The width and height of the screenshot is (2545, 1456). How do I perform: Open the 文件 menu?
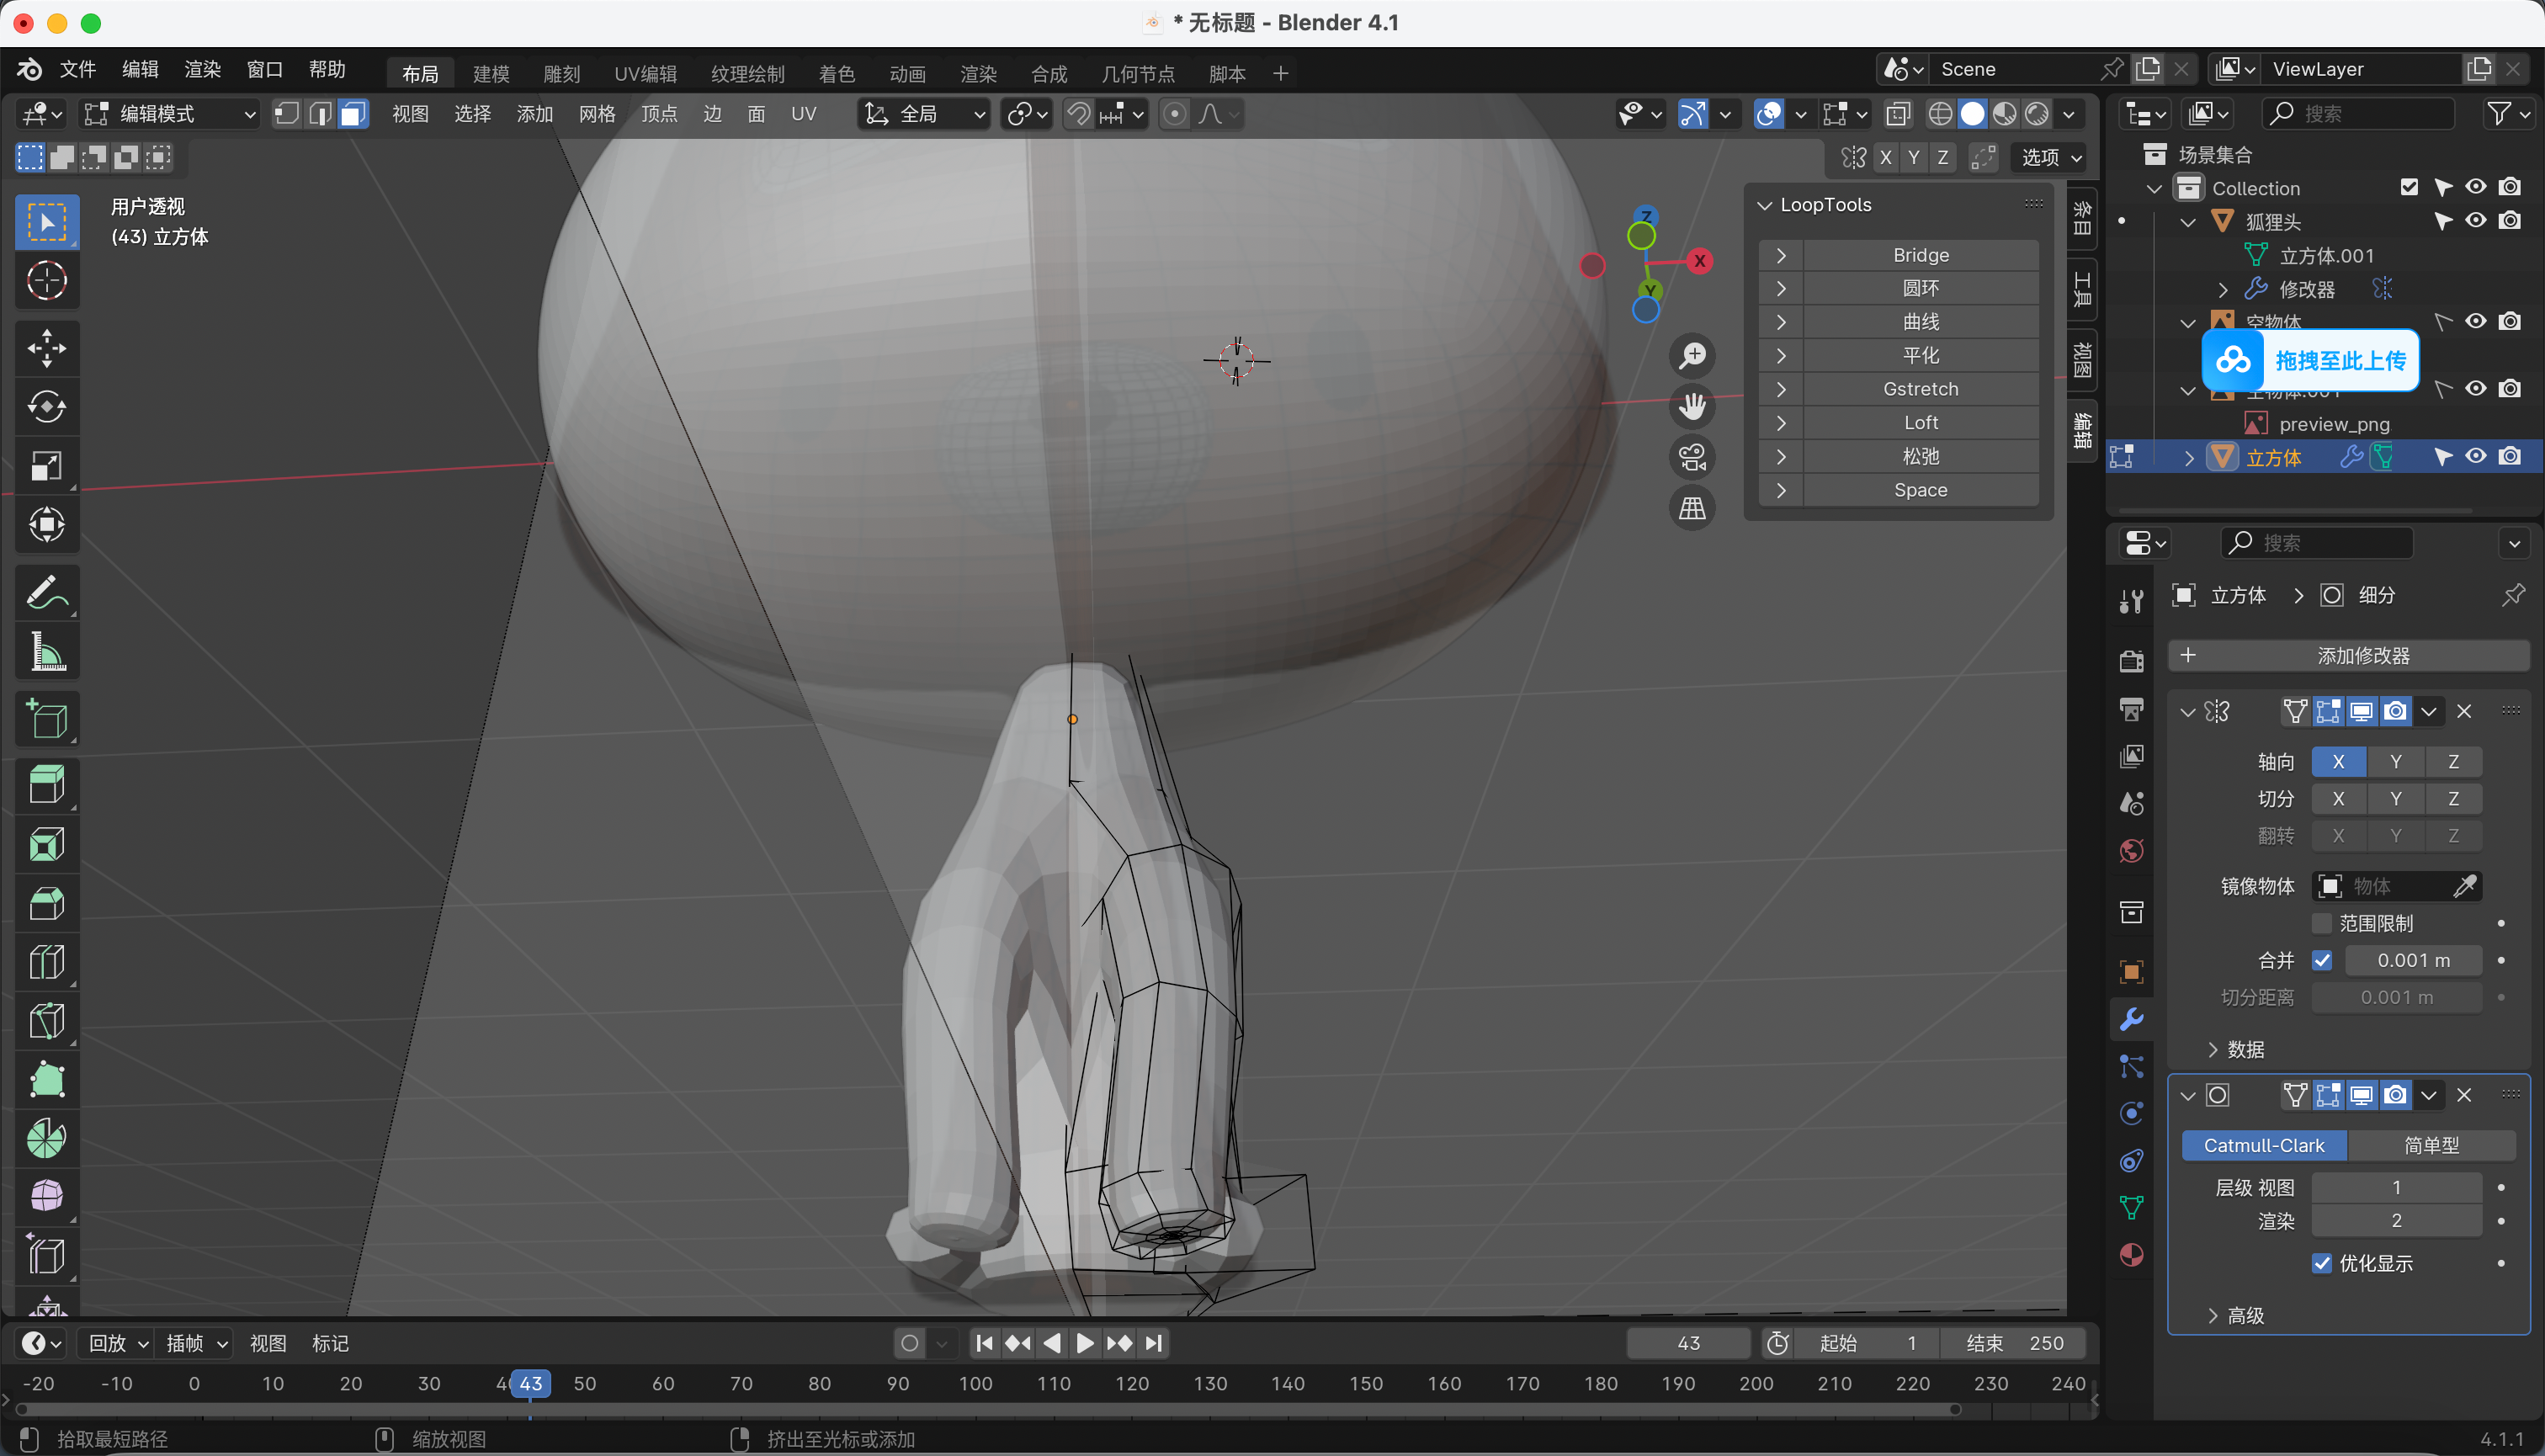pyautogui.click(x=77, y=69)
